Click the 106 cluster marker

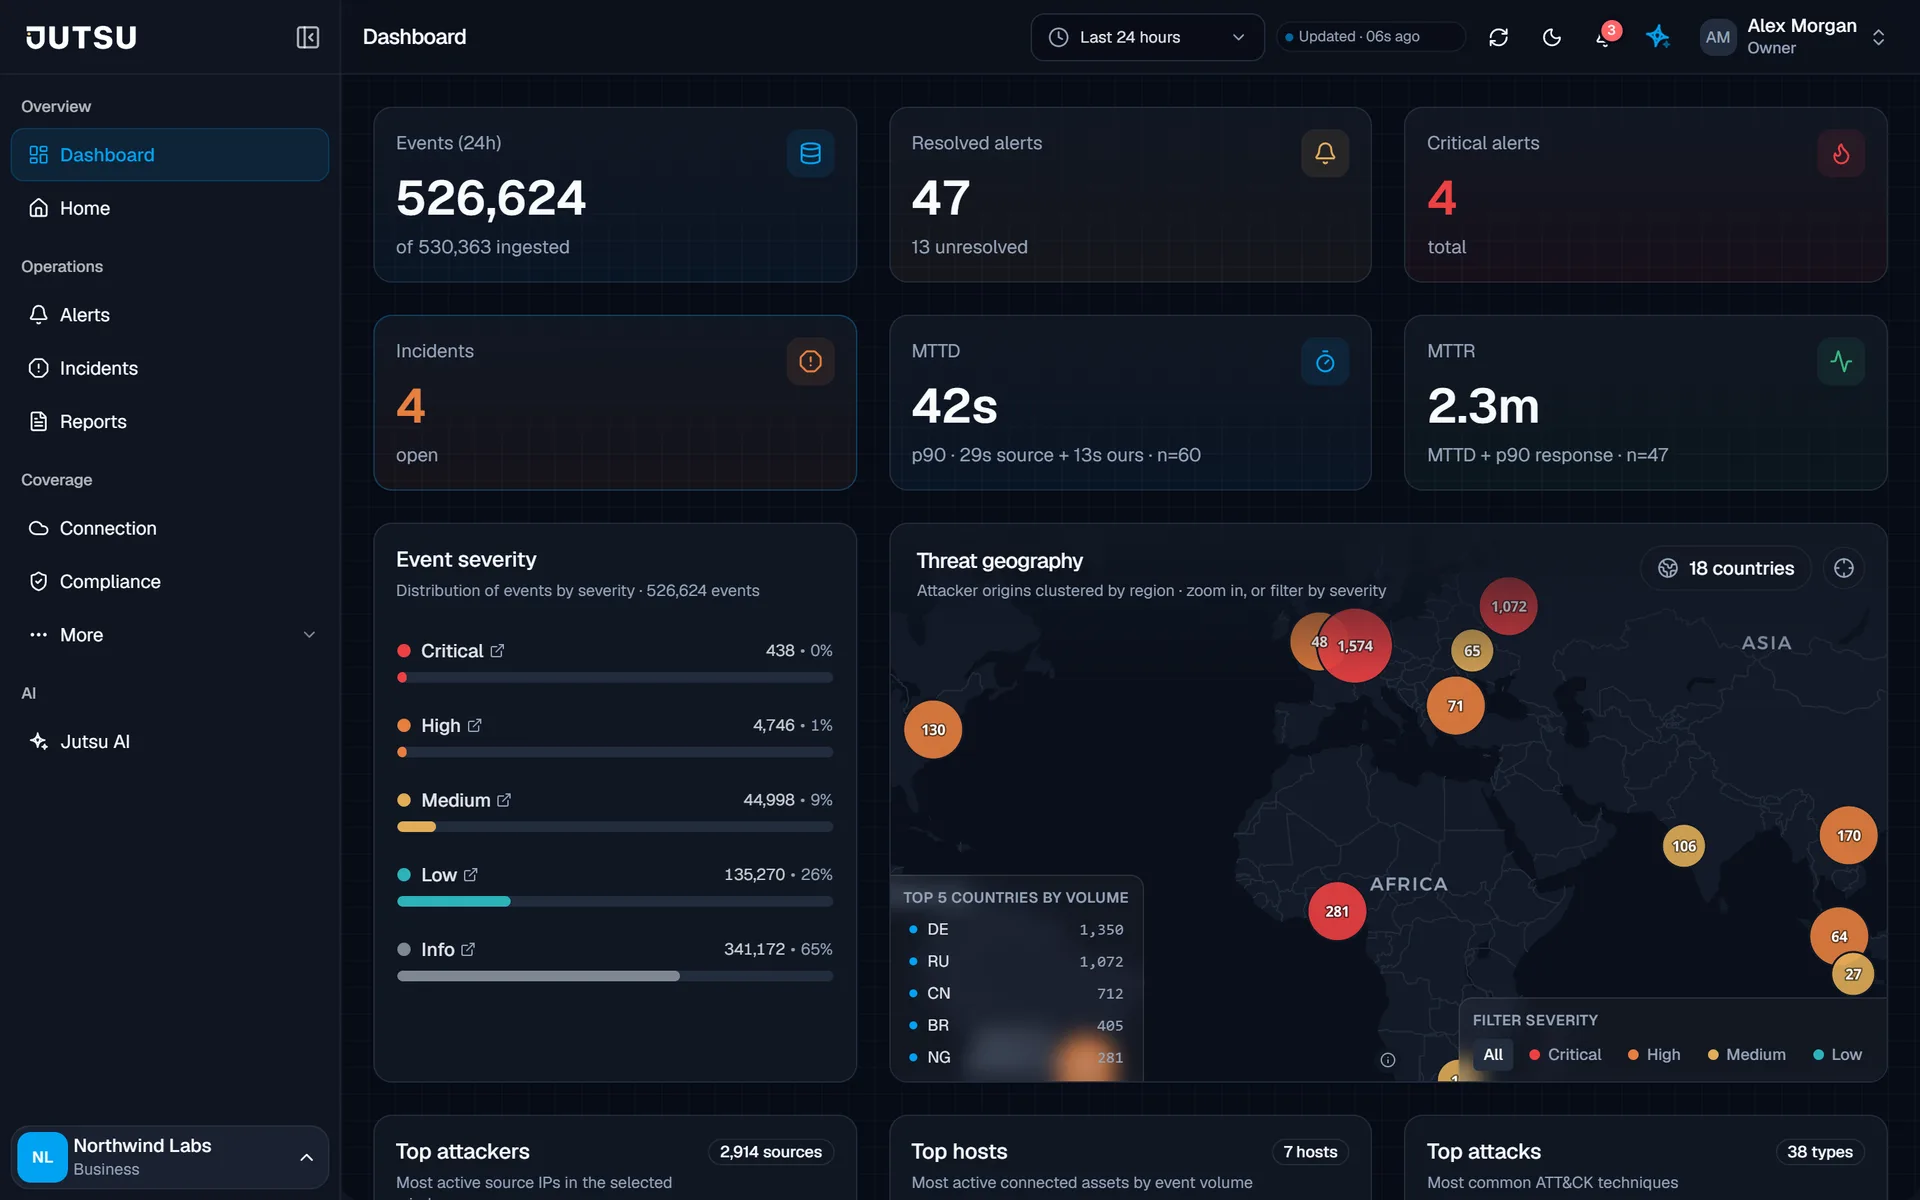1684,846
